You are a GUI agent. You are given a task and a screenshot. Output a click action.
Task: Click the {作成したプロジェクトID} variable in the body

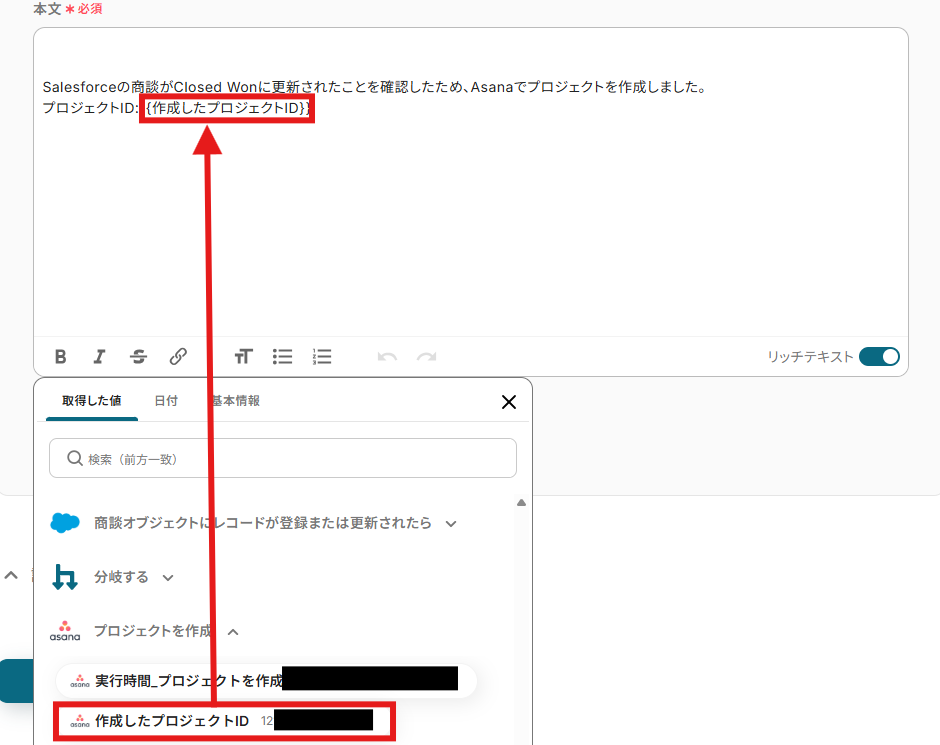227,108
